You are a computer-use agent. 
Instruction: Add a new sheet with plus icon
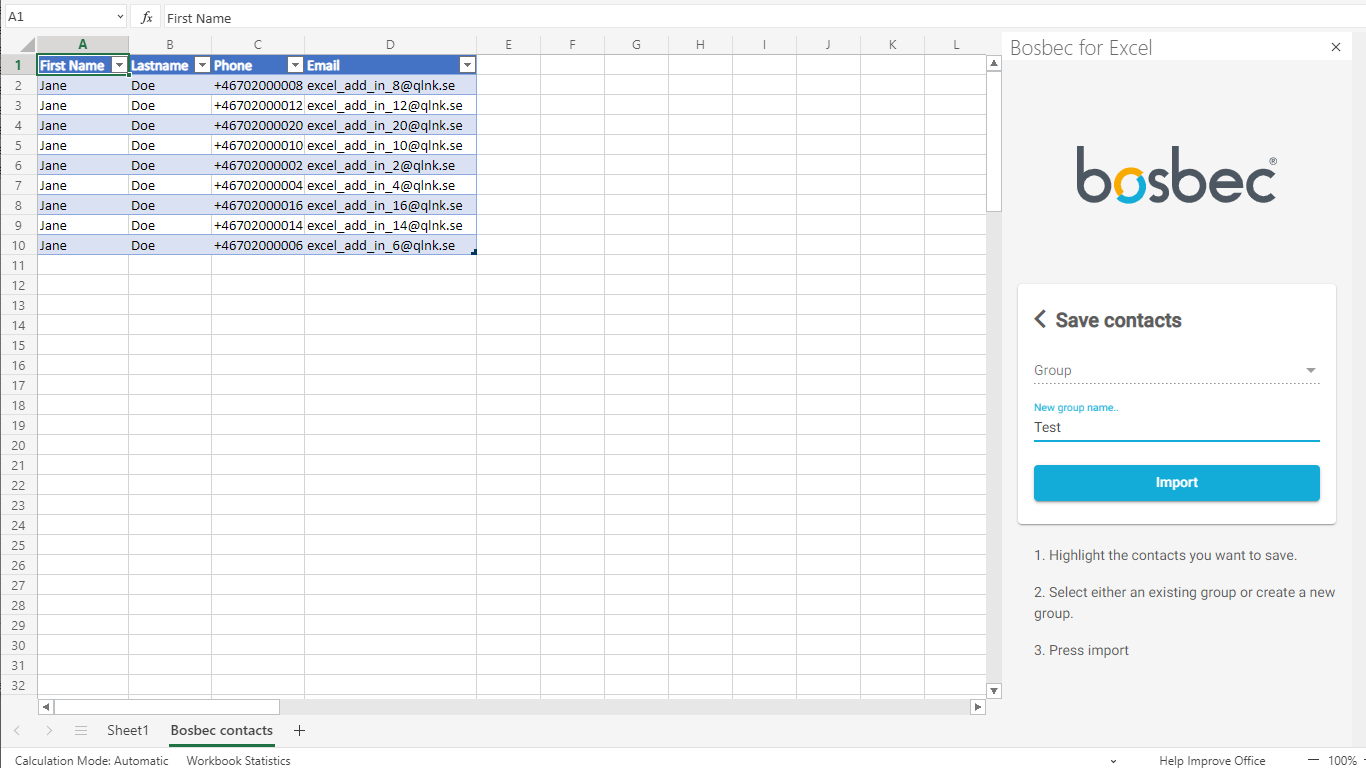(299, 731)
